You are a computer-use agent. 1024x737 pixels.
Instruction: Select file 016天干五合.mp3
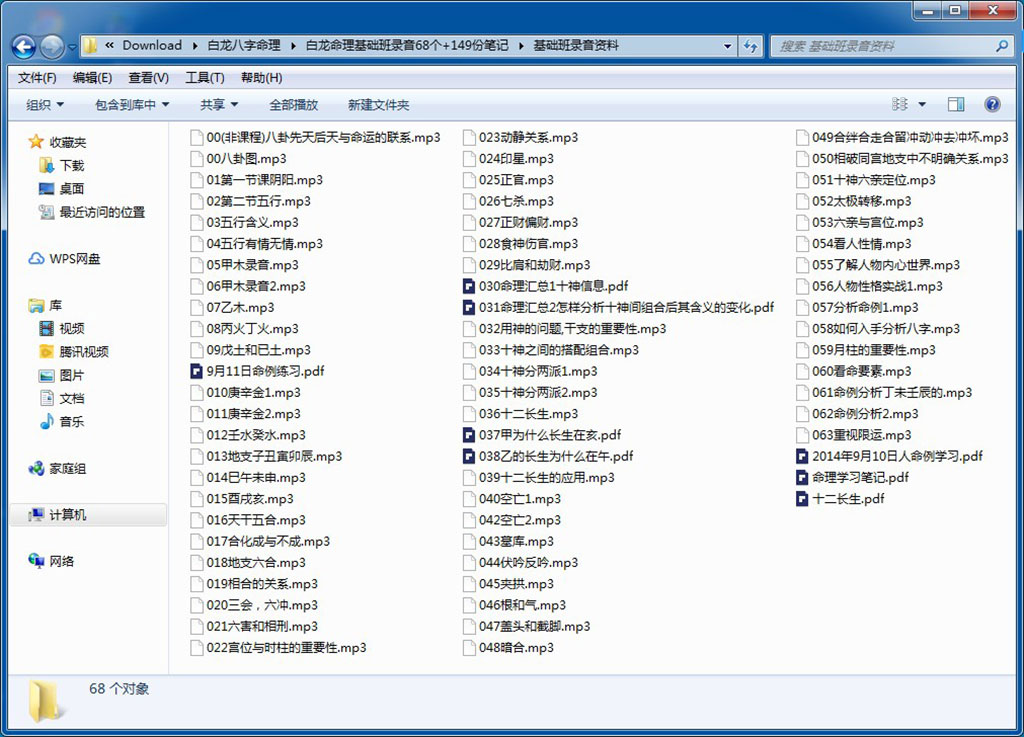[x=248, y=521]
